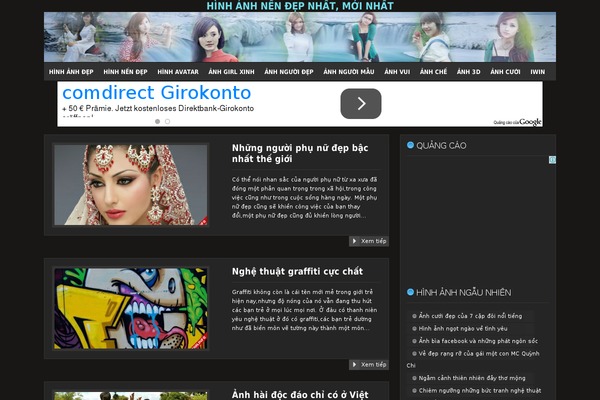Select ẢNH NGƯỜI MẪU in navigation
Image resolution: width=600 pixels, height=400 pixels.
point(349,72)
